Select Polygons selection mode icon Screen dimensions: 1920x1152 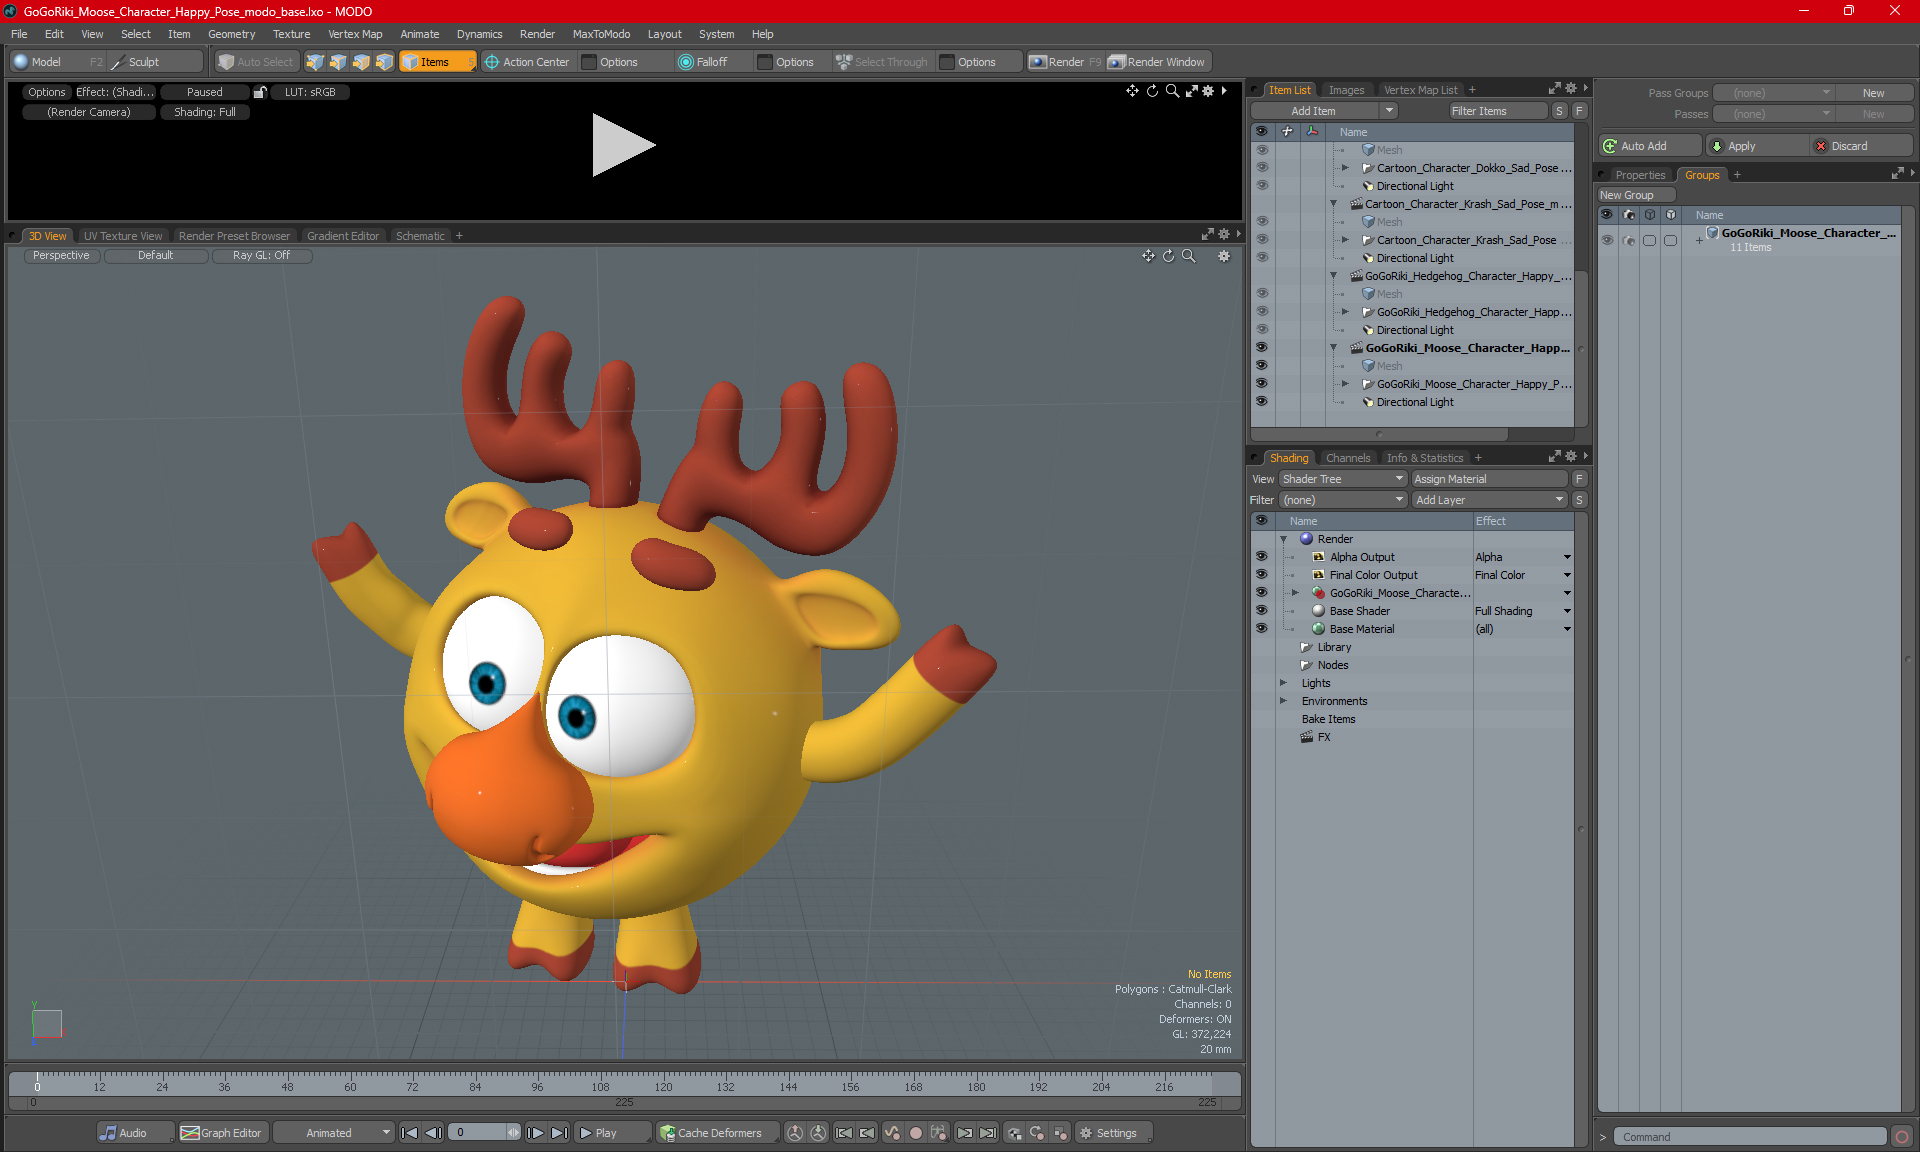click(361, 62)
